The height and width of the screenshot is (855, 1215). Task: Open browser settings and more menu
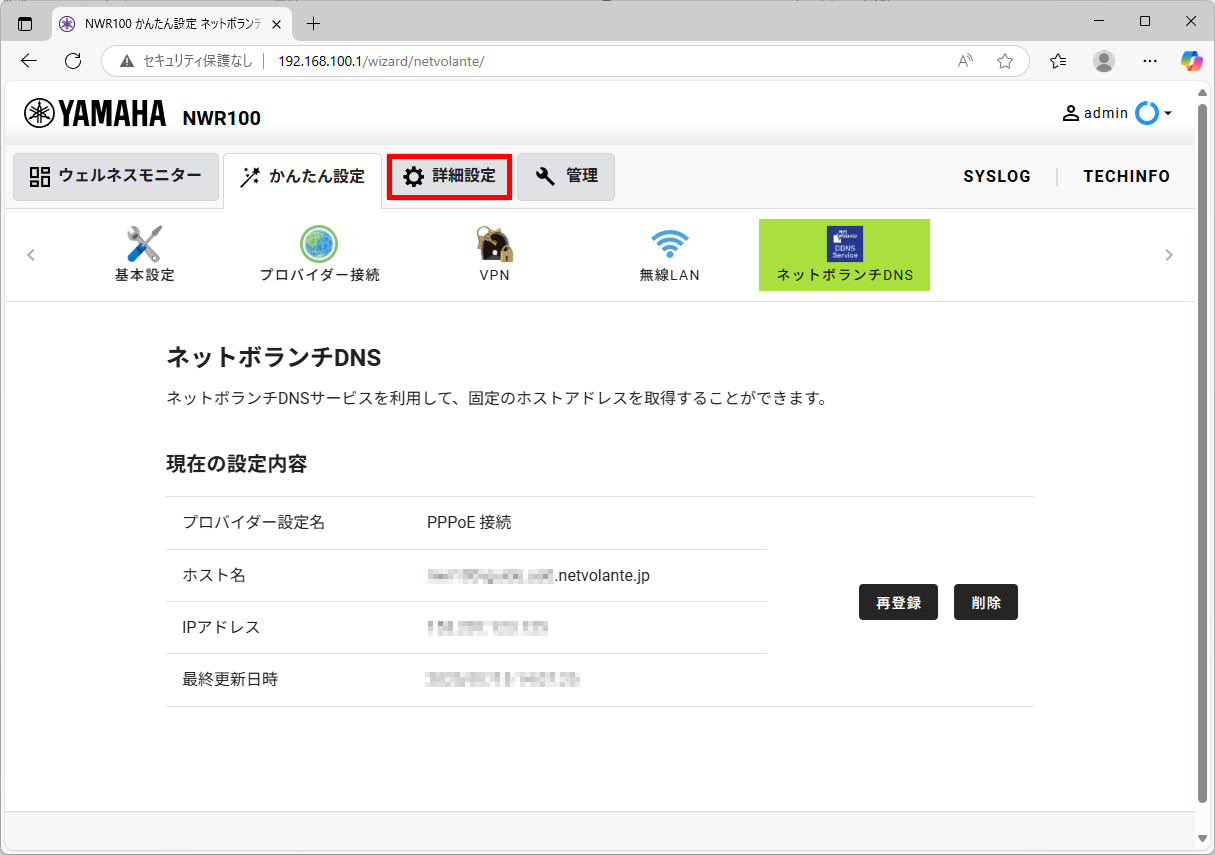(x=1150, y=61)
